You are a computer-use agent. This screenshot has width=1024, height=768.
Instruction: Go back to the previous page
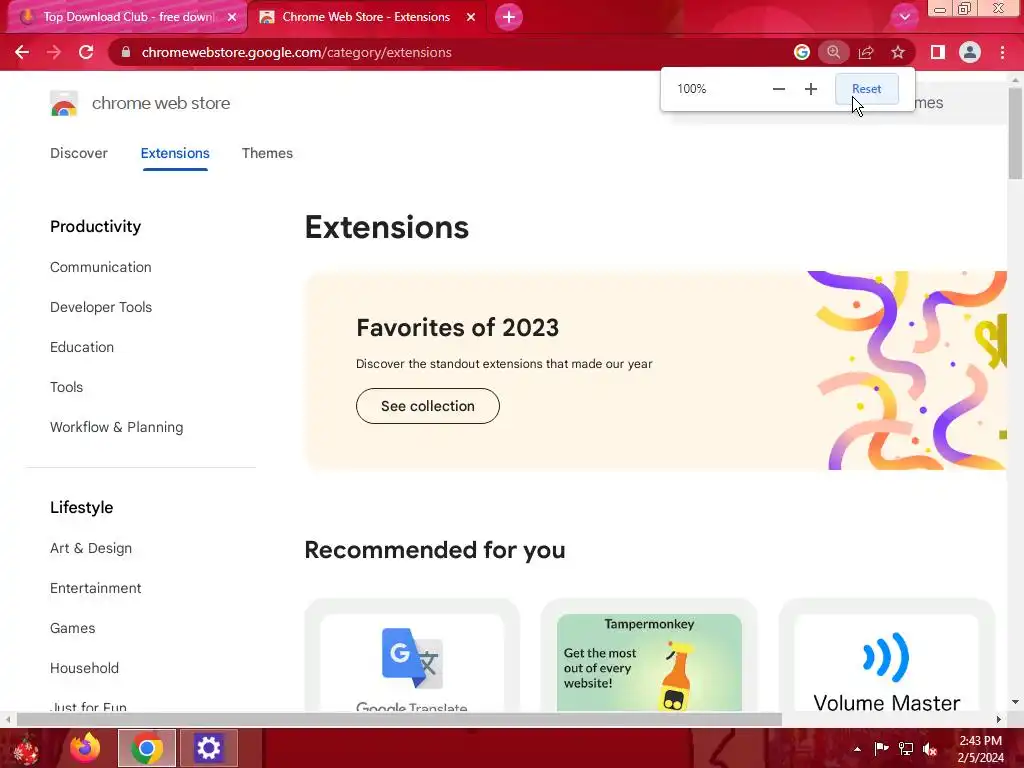coord(22,52)
